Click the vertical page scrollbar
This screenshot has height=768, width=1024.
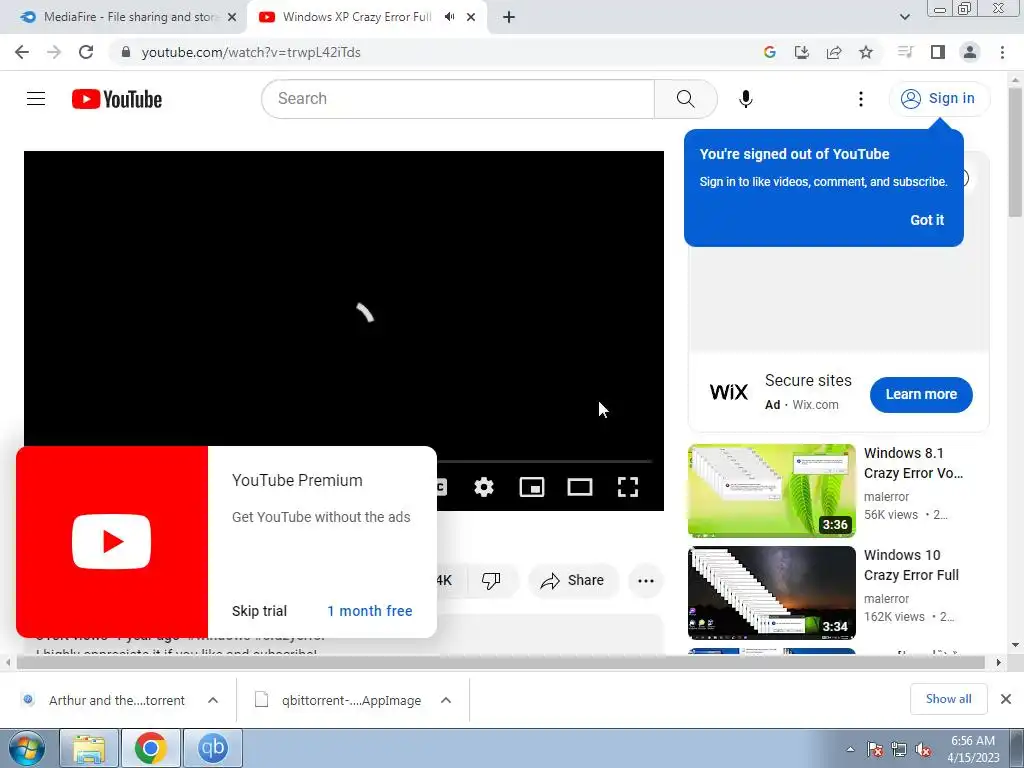pos(1016,152)
